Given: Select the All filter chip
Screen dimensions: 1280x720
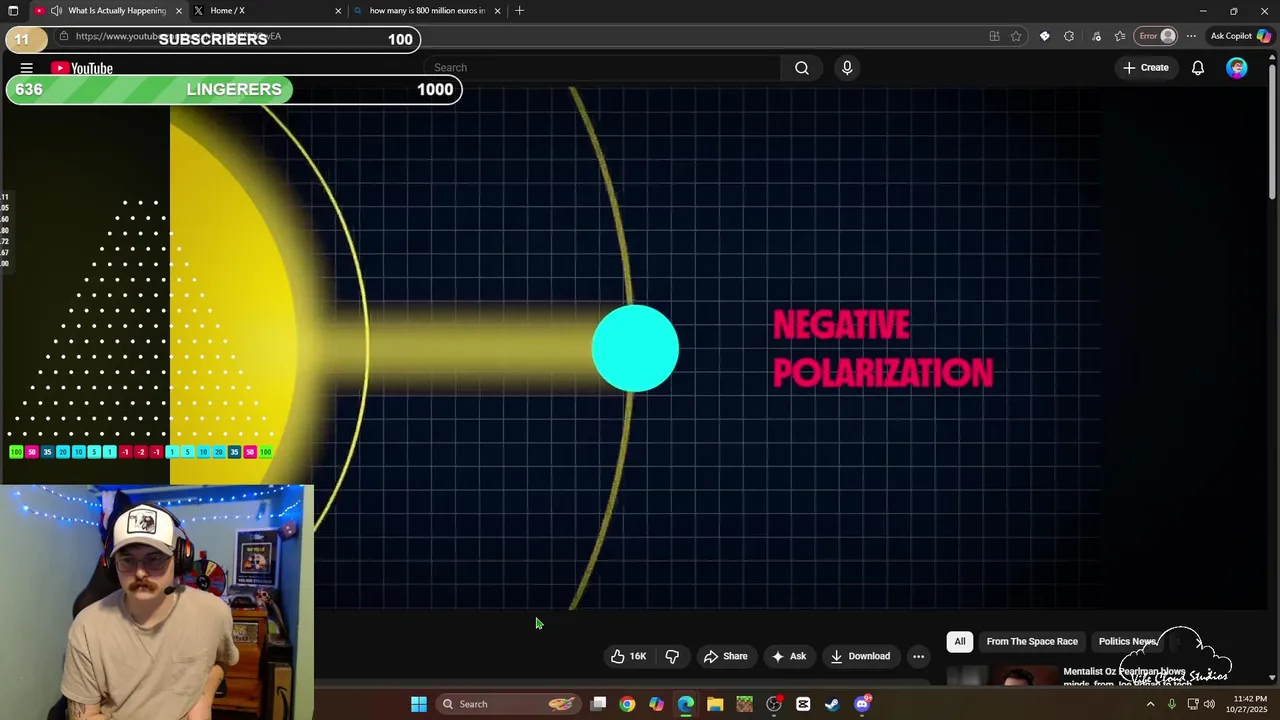Looking at the screenshot, I should pyautogui.click(x=960, y=641).
